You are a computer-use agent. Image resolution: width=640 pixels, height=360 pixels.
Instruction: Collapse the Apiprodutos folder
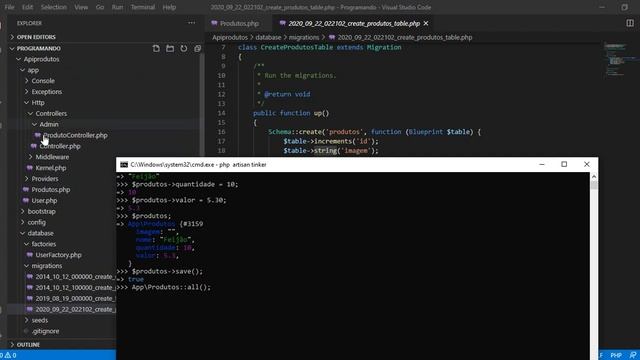point(41,59)
